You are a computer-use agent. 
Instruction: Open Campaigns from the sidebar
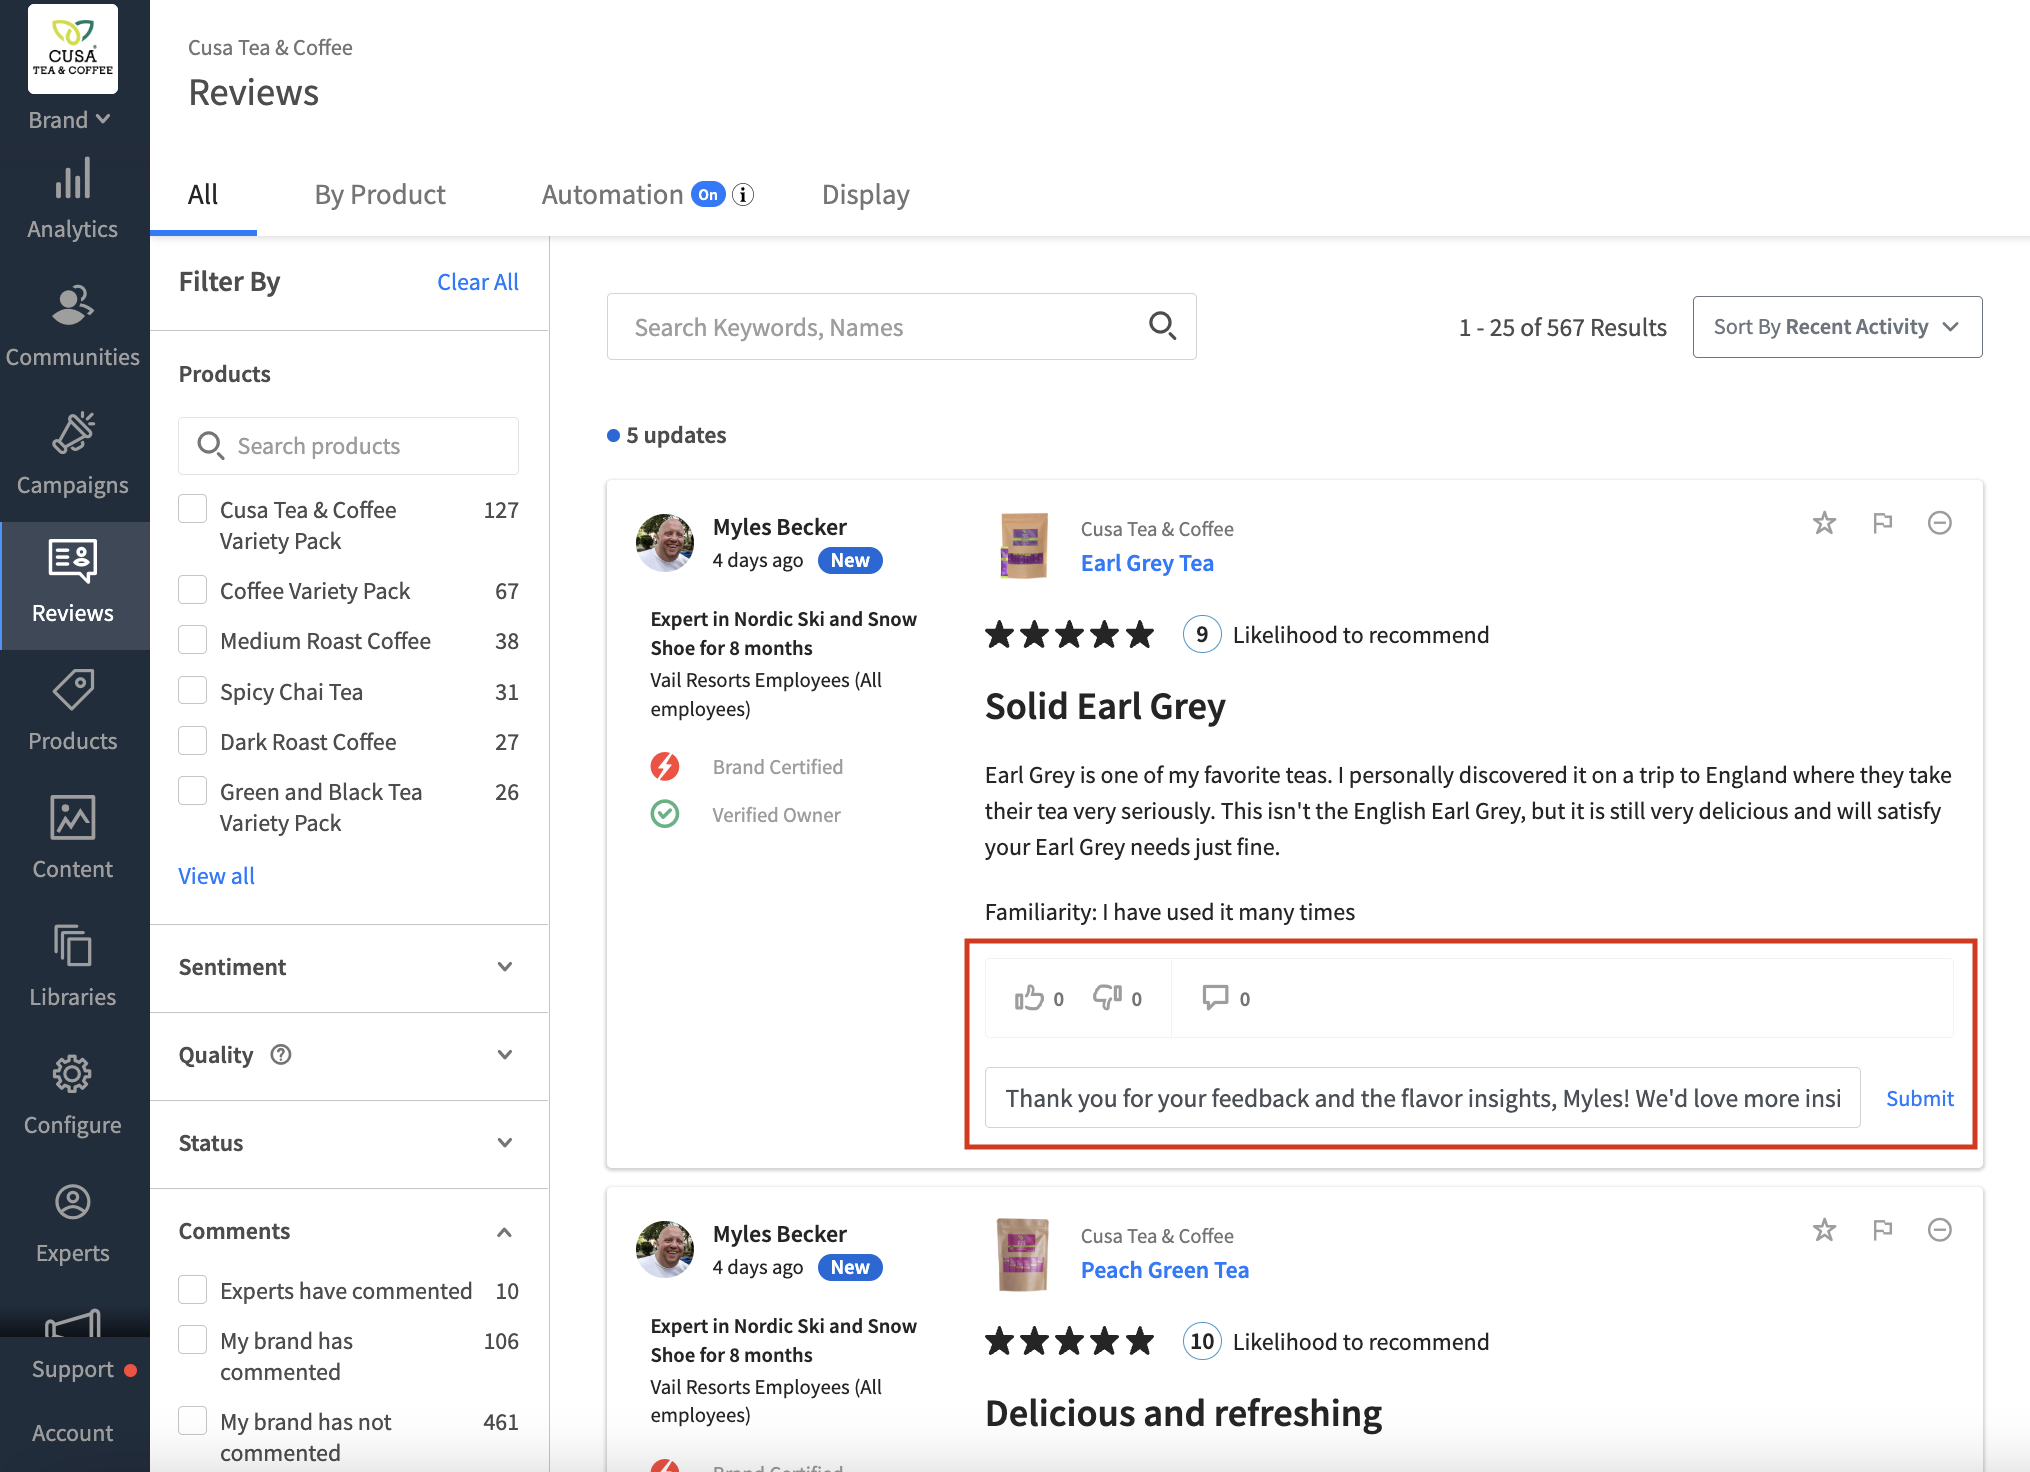point(73,456)
